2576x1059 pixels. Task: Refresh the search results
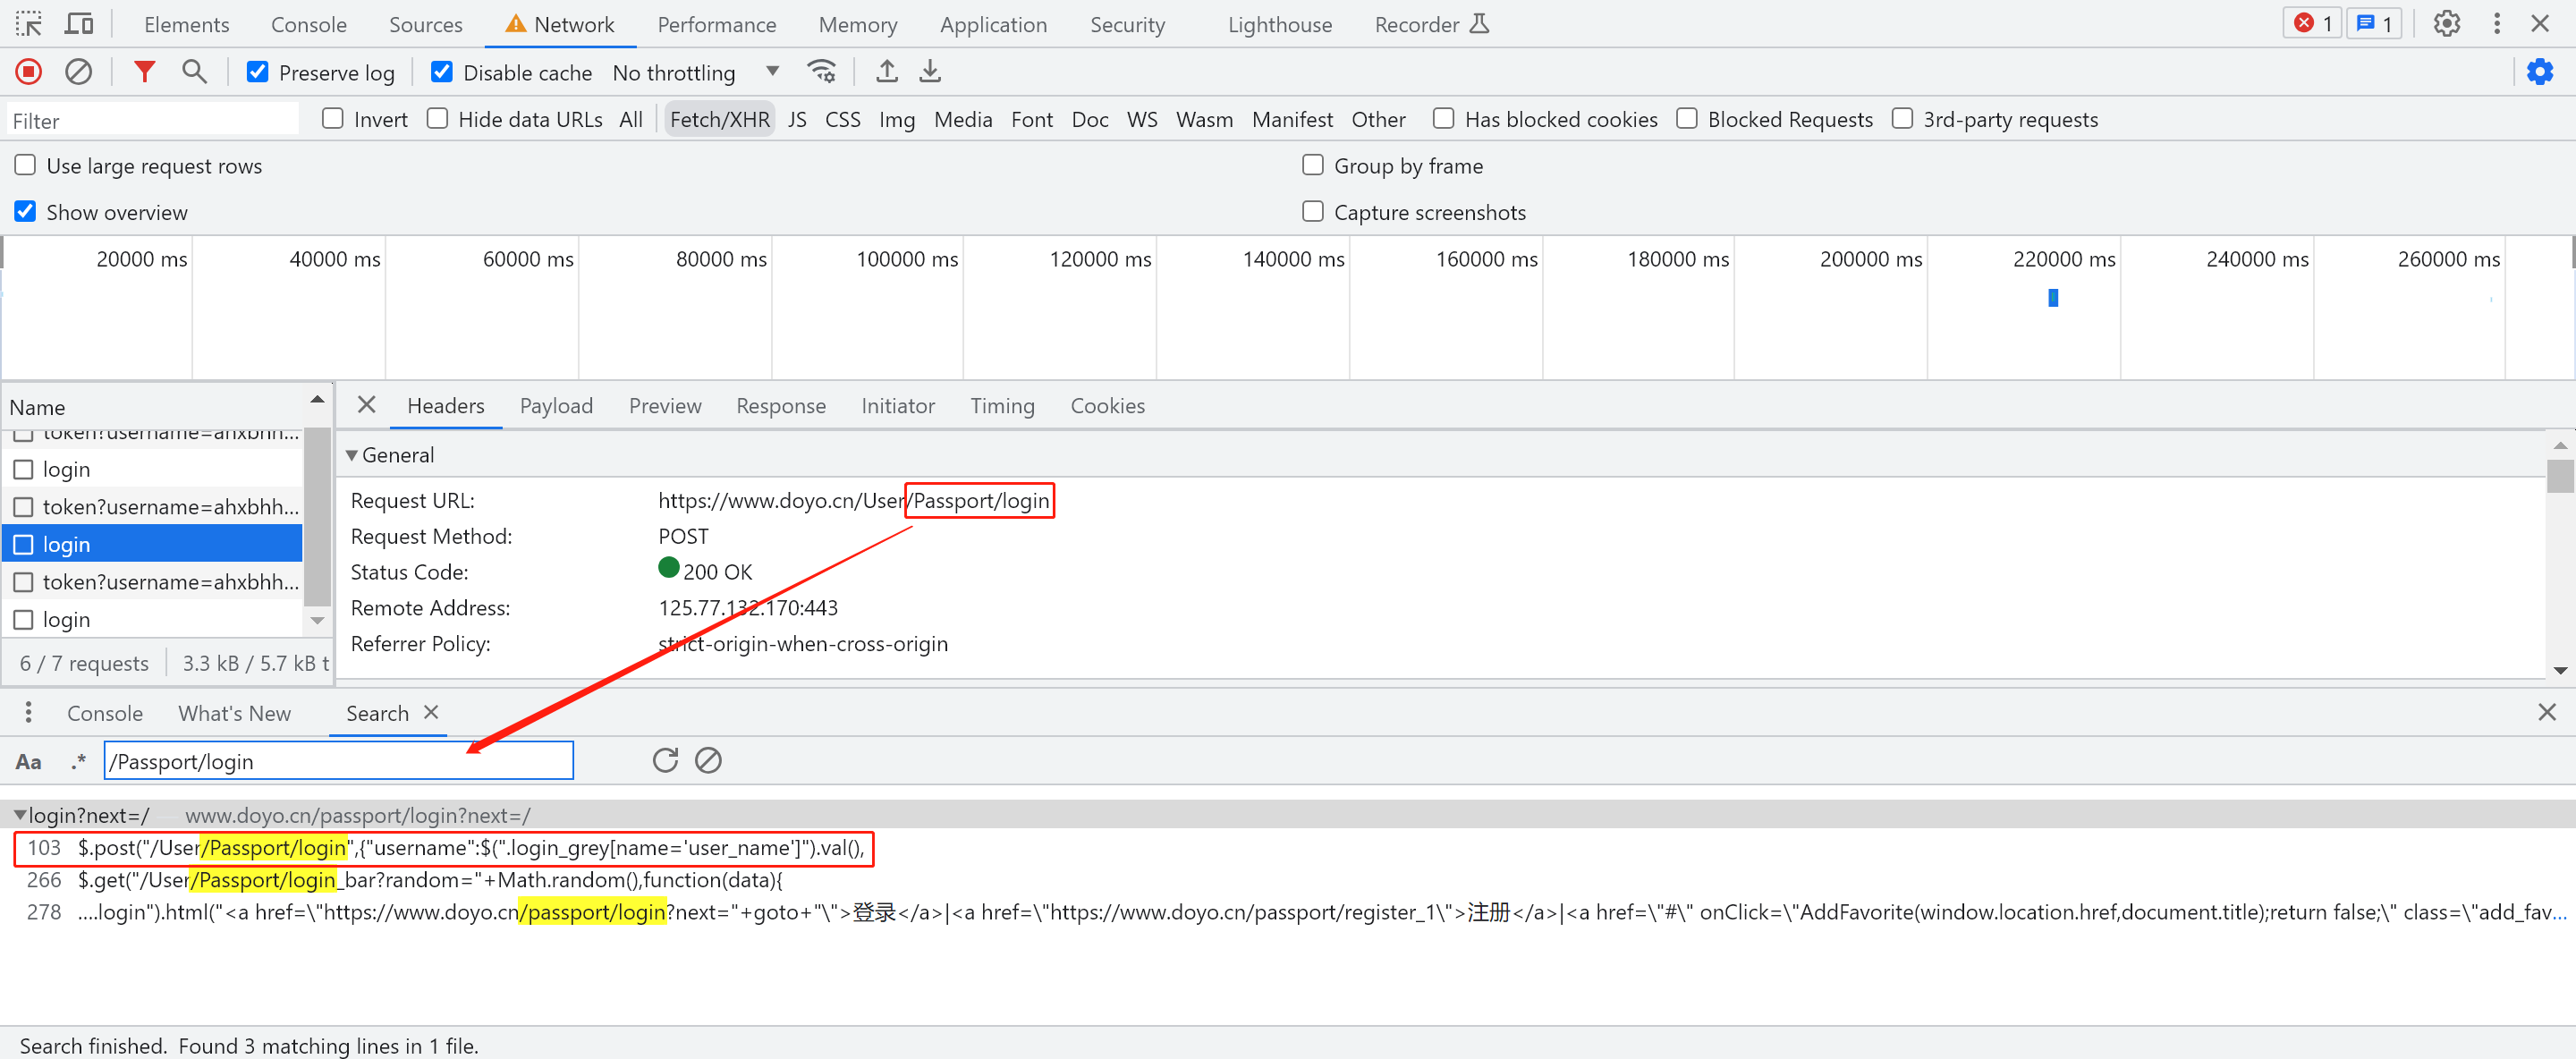point(665,761)
